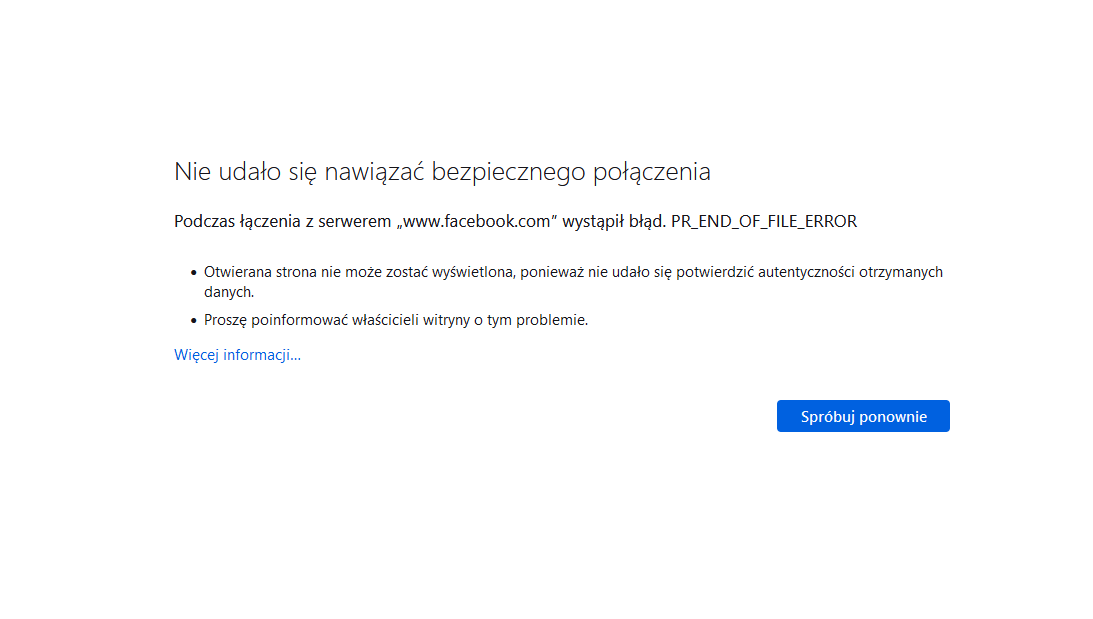Image resolution: width=1093 pixels, height=619 pixels.
Task: Click 'Proszę poinformować' in second bullet
Action: click(x=268, y=320)
